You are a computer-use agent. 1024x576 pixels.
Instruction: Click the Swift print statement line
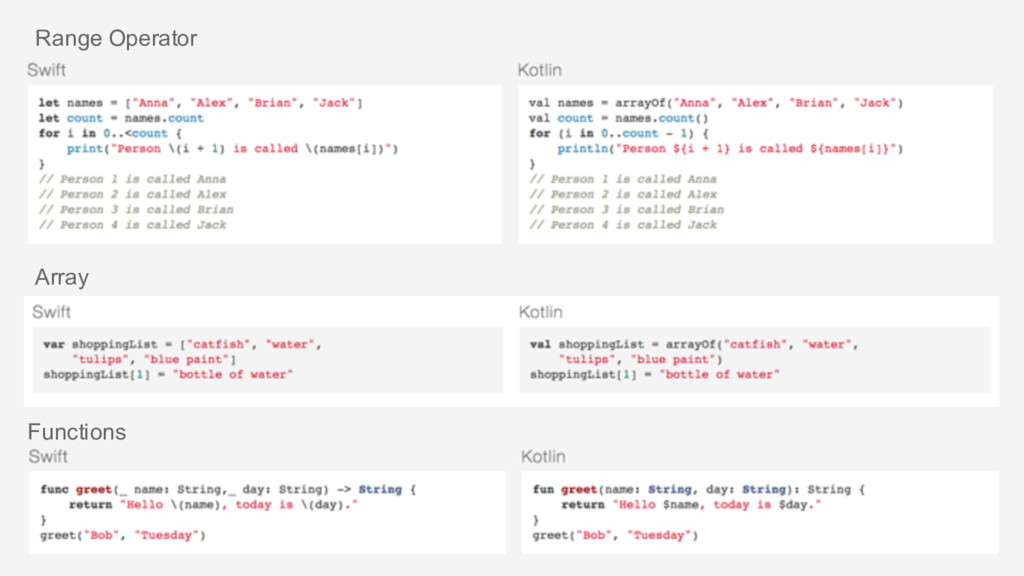coord(232,149)
